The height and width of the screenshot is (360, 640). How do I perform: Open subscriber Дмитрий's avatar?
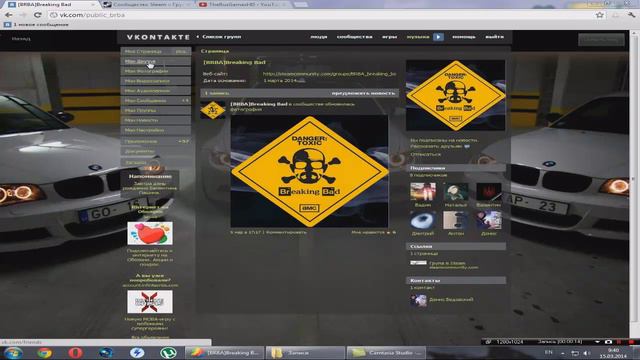[423, 220]
